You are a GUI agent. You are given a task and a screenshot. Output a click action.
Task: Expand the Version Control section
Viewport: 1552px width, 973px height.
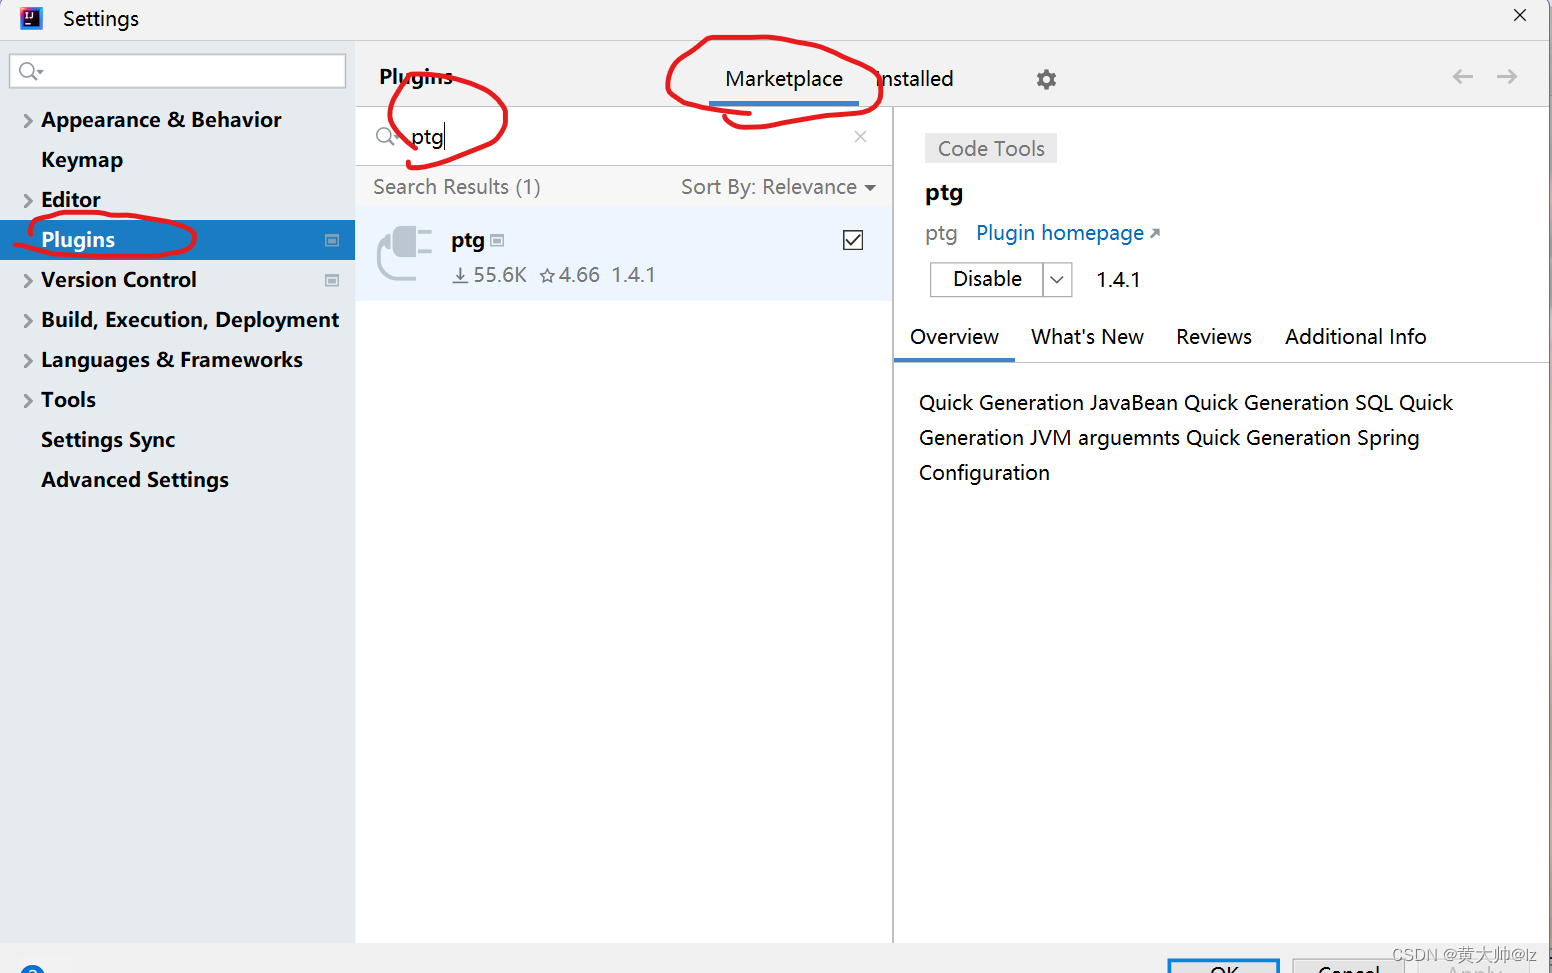(28, 281)
